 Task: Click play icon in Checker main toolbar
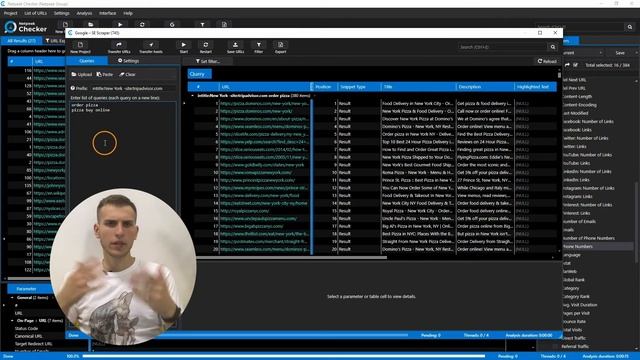pyautogui.click(x=120, y=25)
